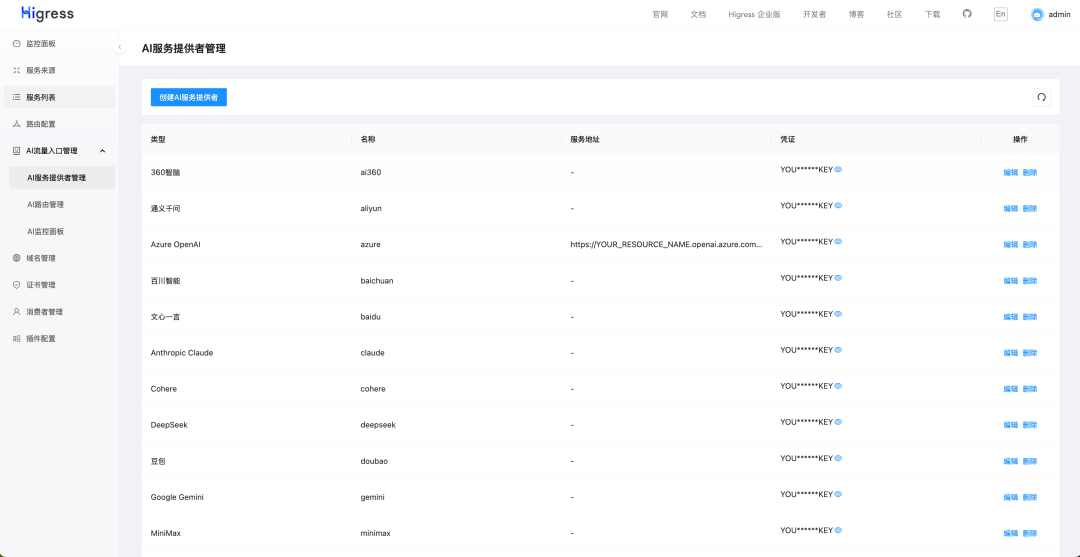Open AI监控面板 submenu item
This screenshot has height=557, width=1080.
[62, 231]
